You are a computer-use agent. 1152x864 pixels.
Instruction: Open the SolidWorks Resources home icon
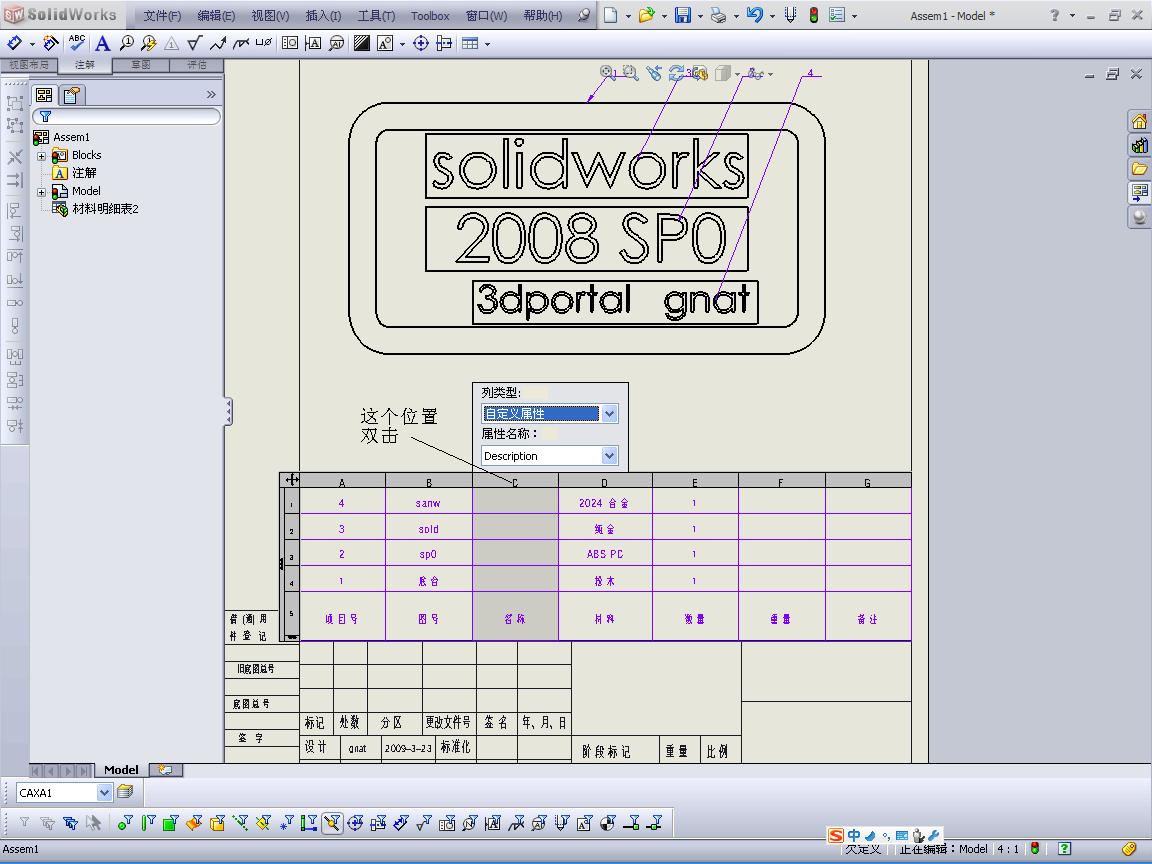[1139, 121]
